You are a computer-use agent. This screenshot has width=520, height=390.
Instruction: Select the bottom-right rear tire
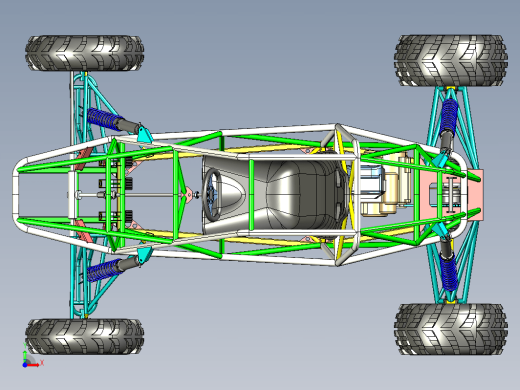coord(451,329)
